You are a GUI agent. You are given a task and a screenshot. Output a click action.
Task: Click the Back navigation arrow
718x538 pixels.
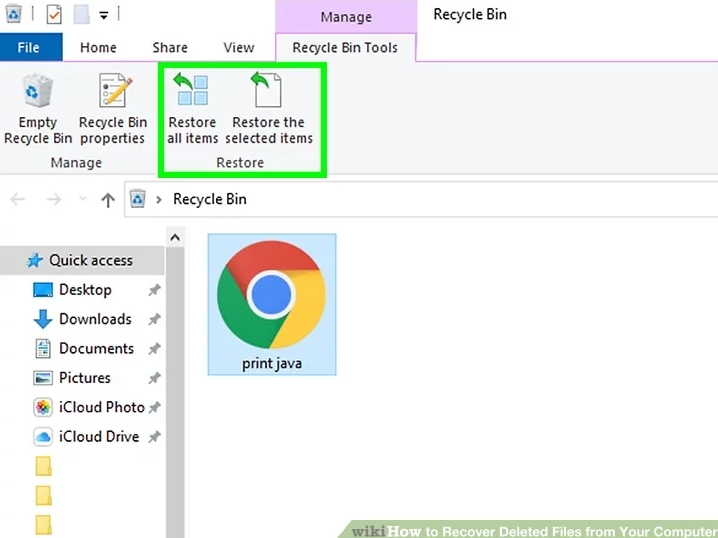coord(17,199)
